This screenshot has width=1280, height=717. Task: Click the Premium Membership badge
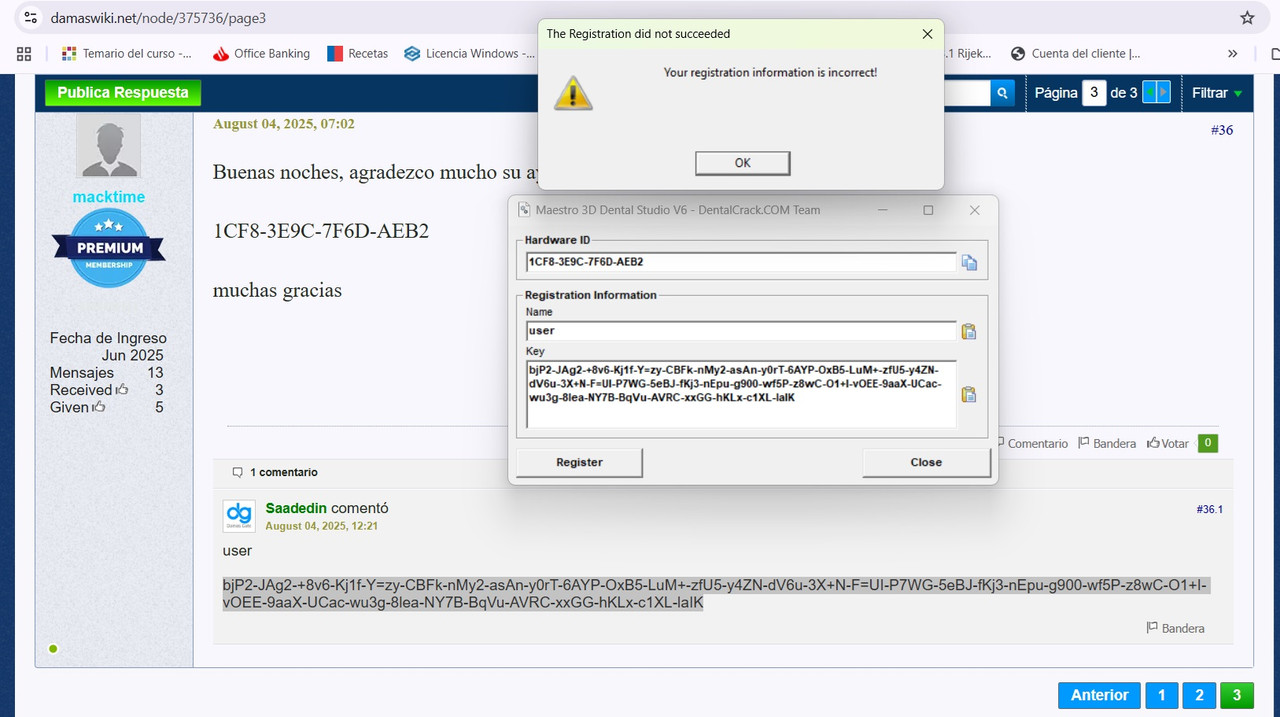(110, 248)
